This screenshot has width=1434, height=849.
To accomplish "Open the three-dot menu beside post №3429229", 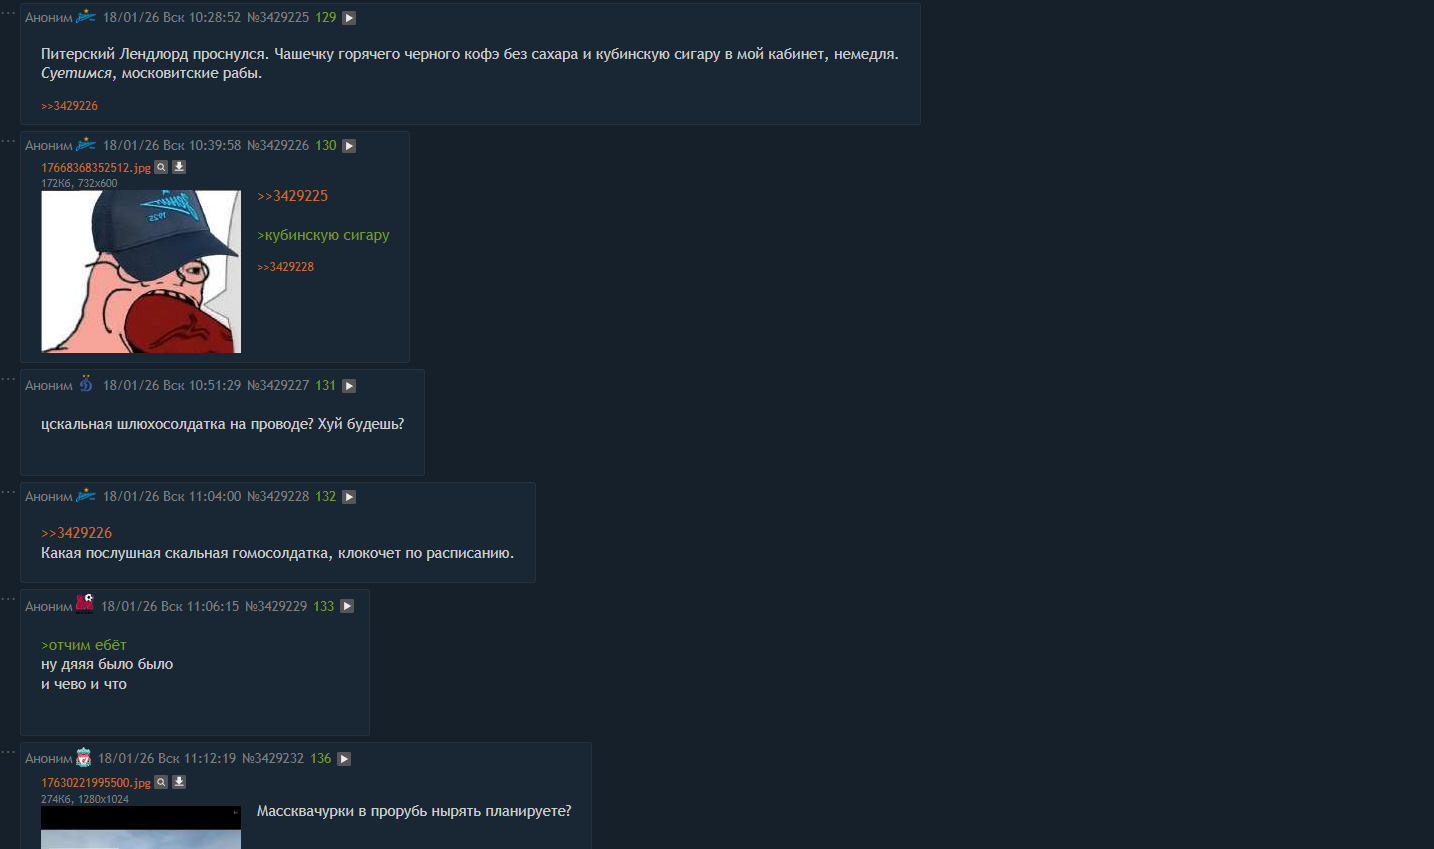I will click(8, 599).
